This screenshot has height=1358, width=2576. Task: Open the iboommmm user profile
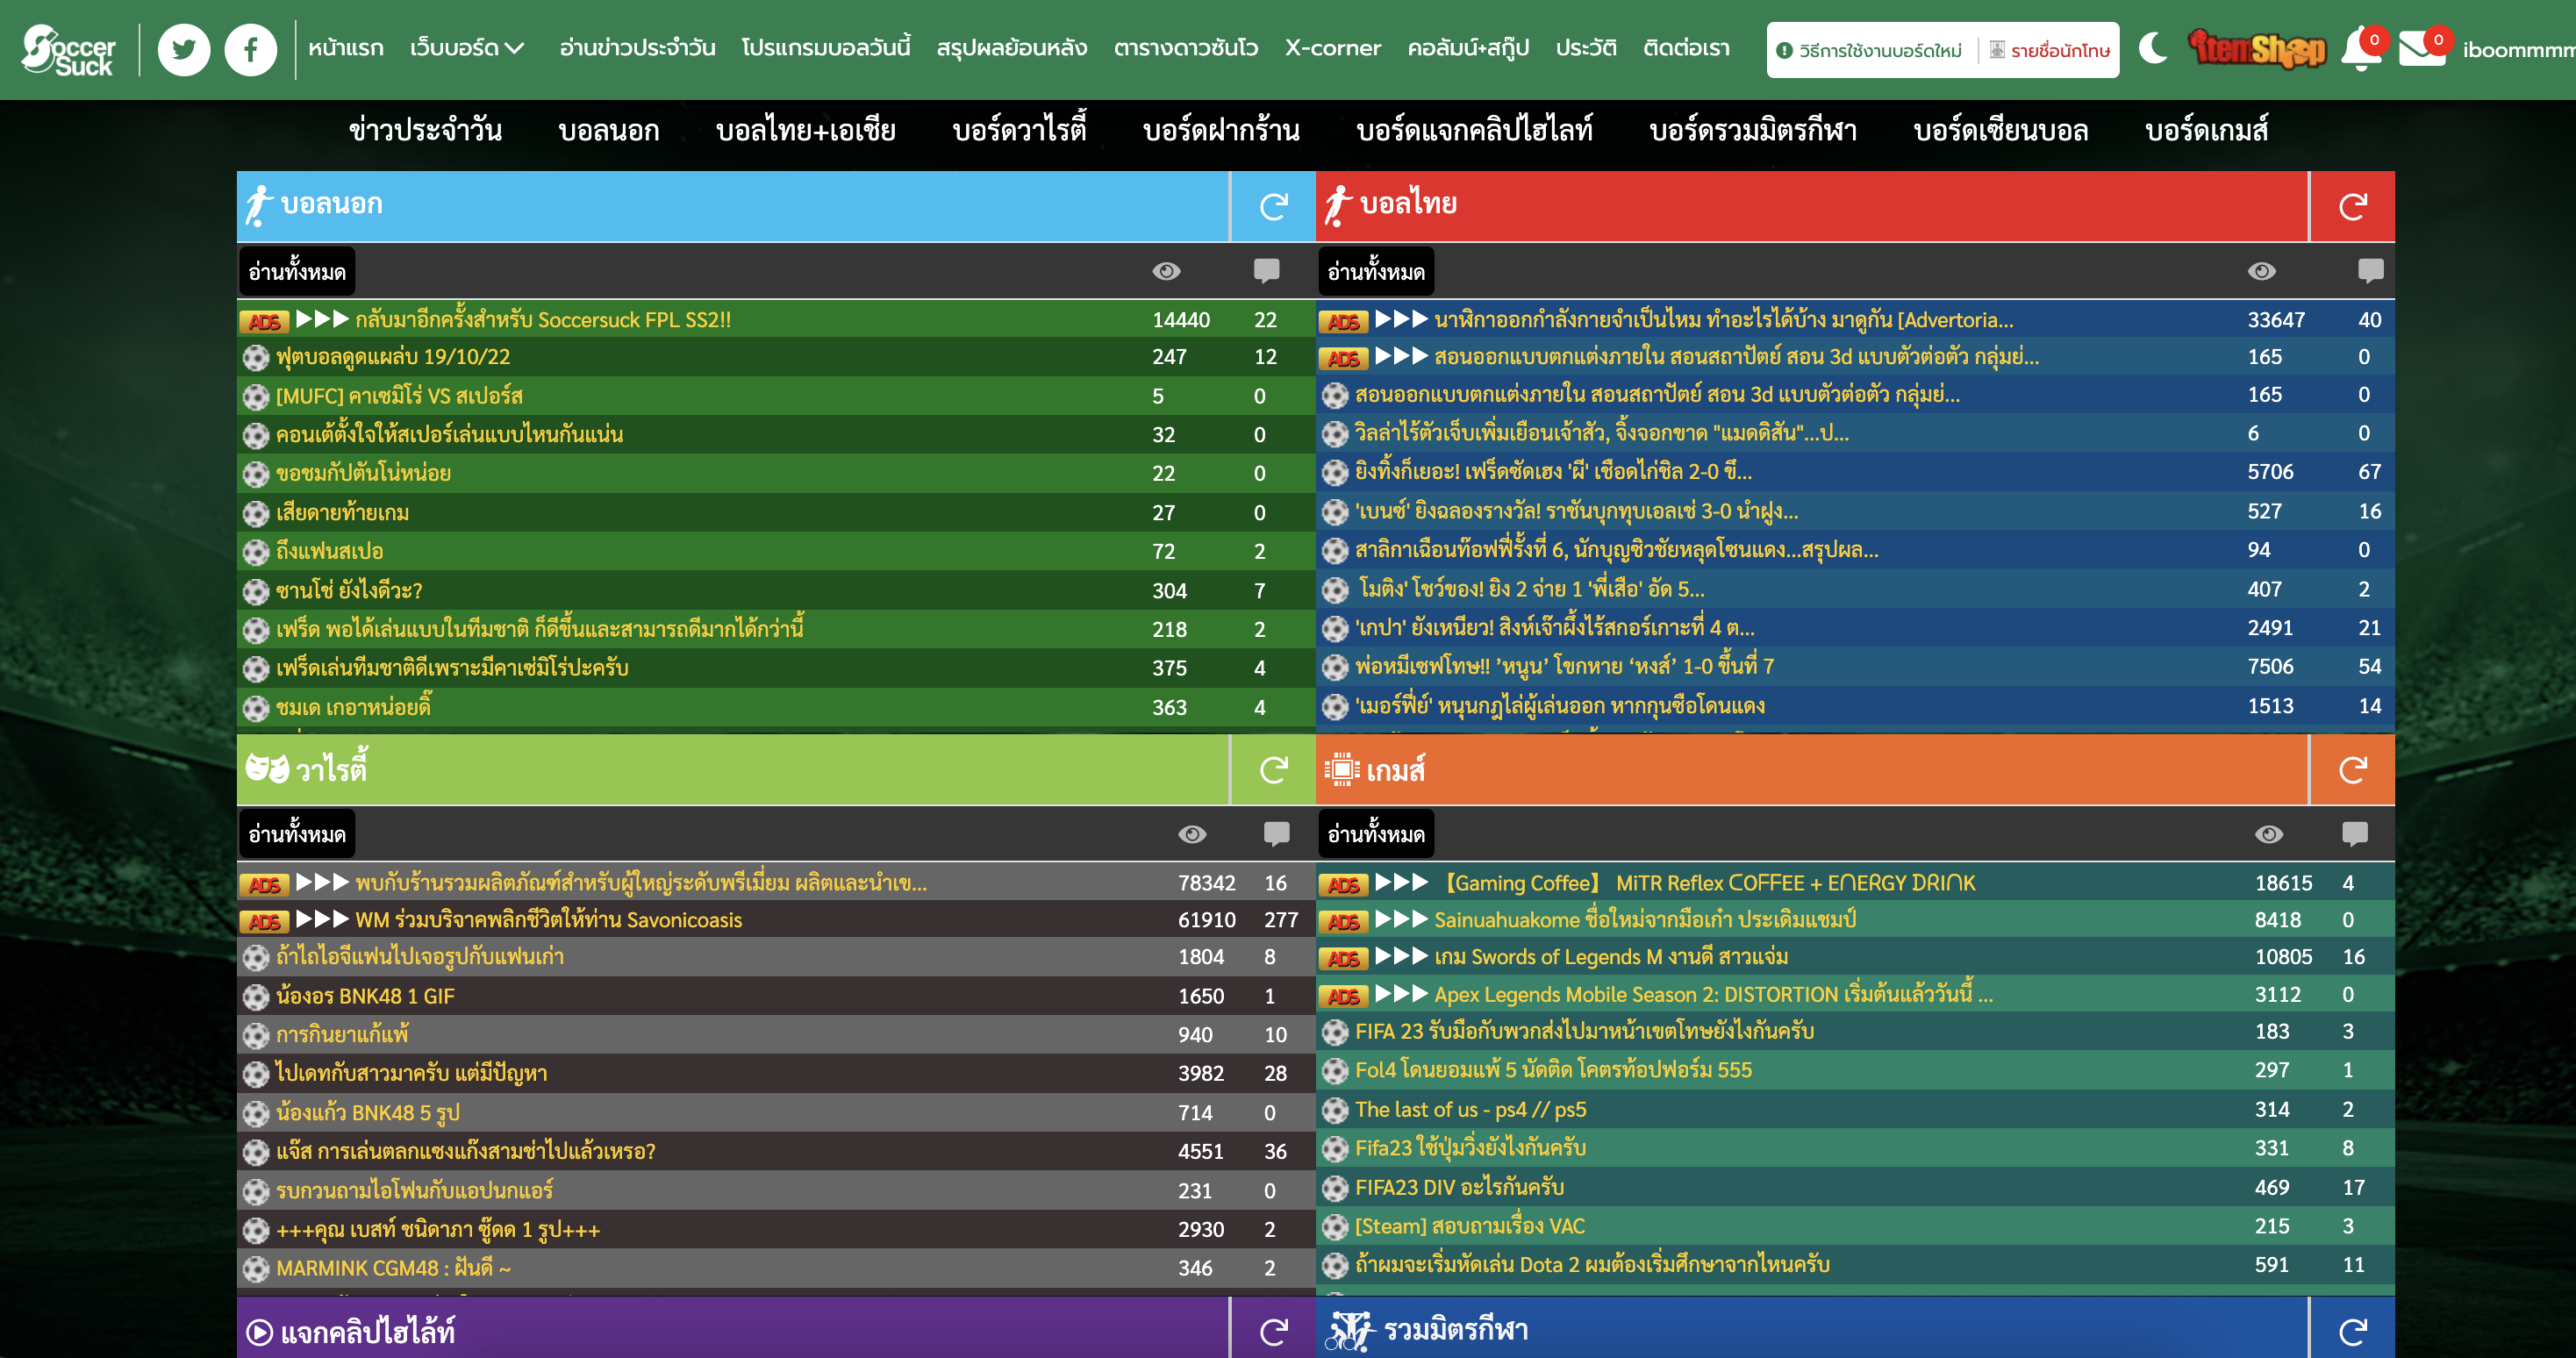[2518, 50]
